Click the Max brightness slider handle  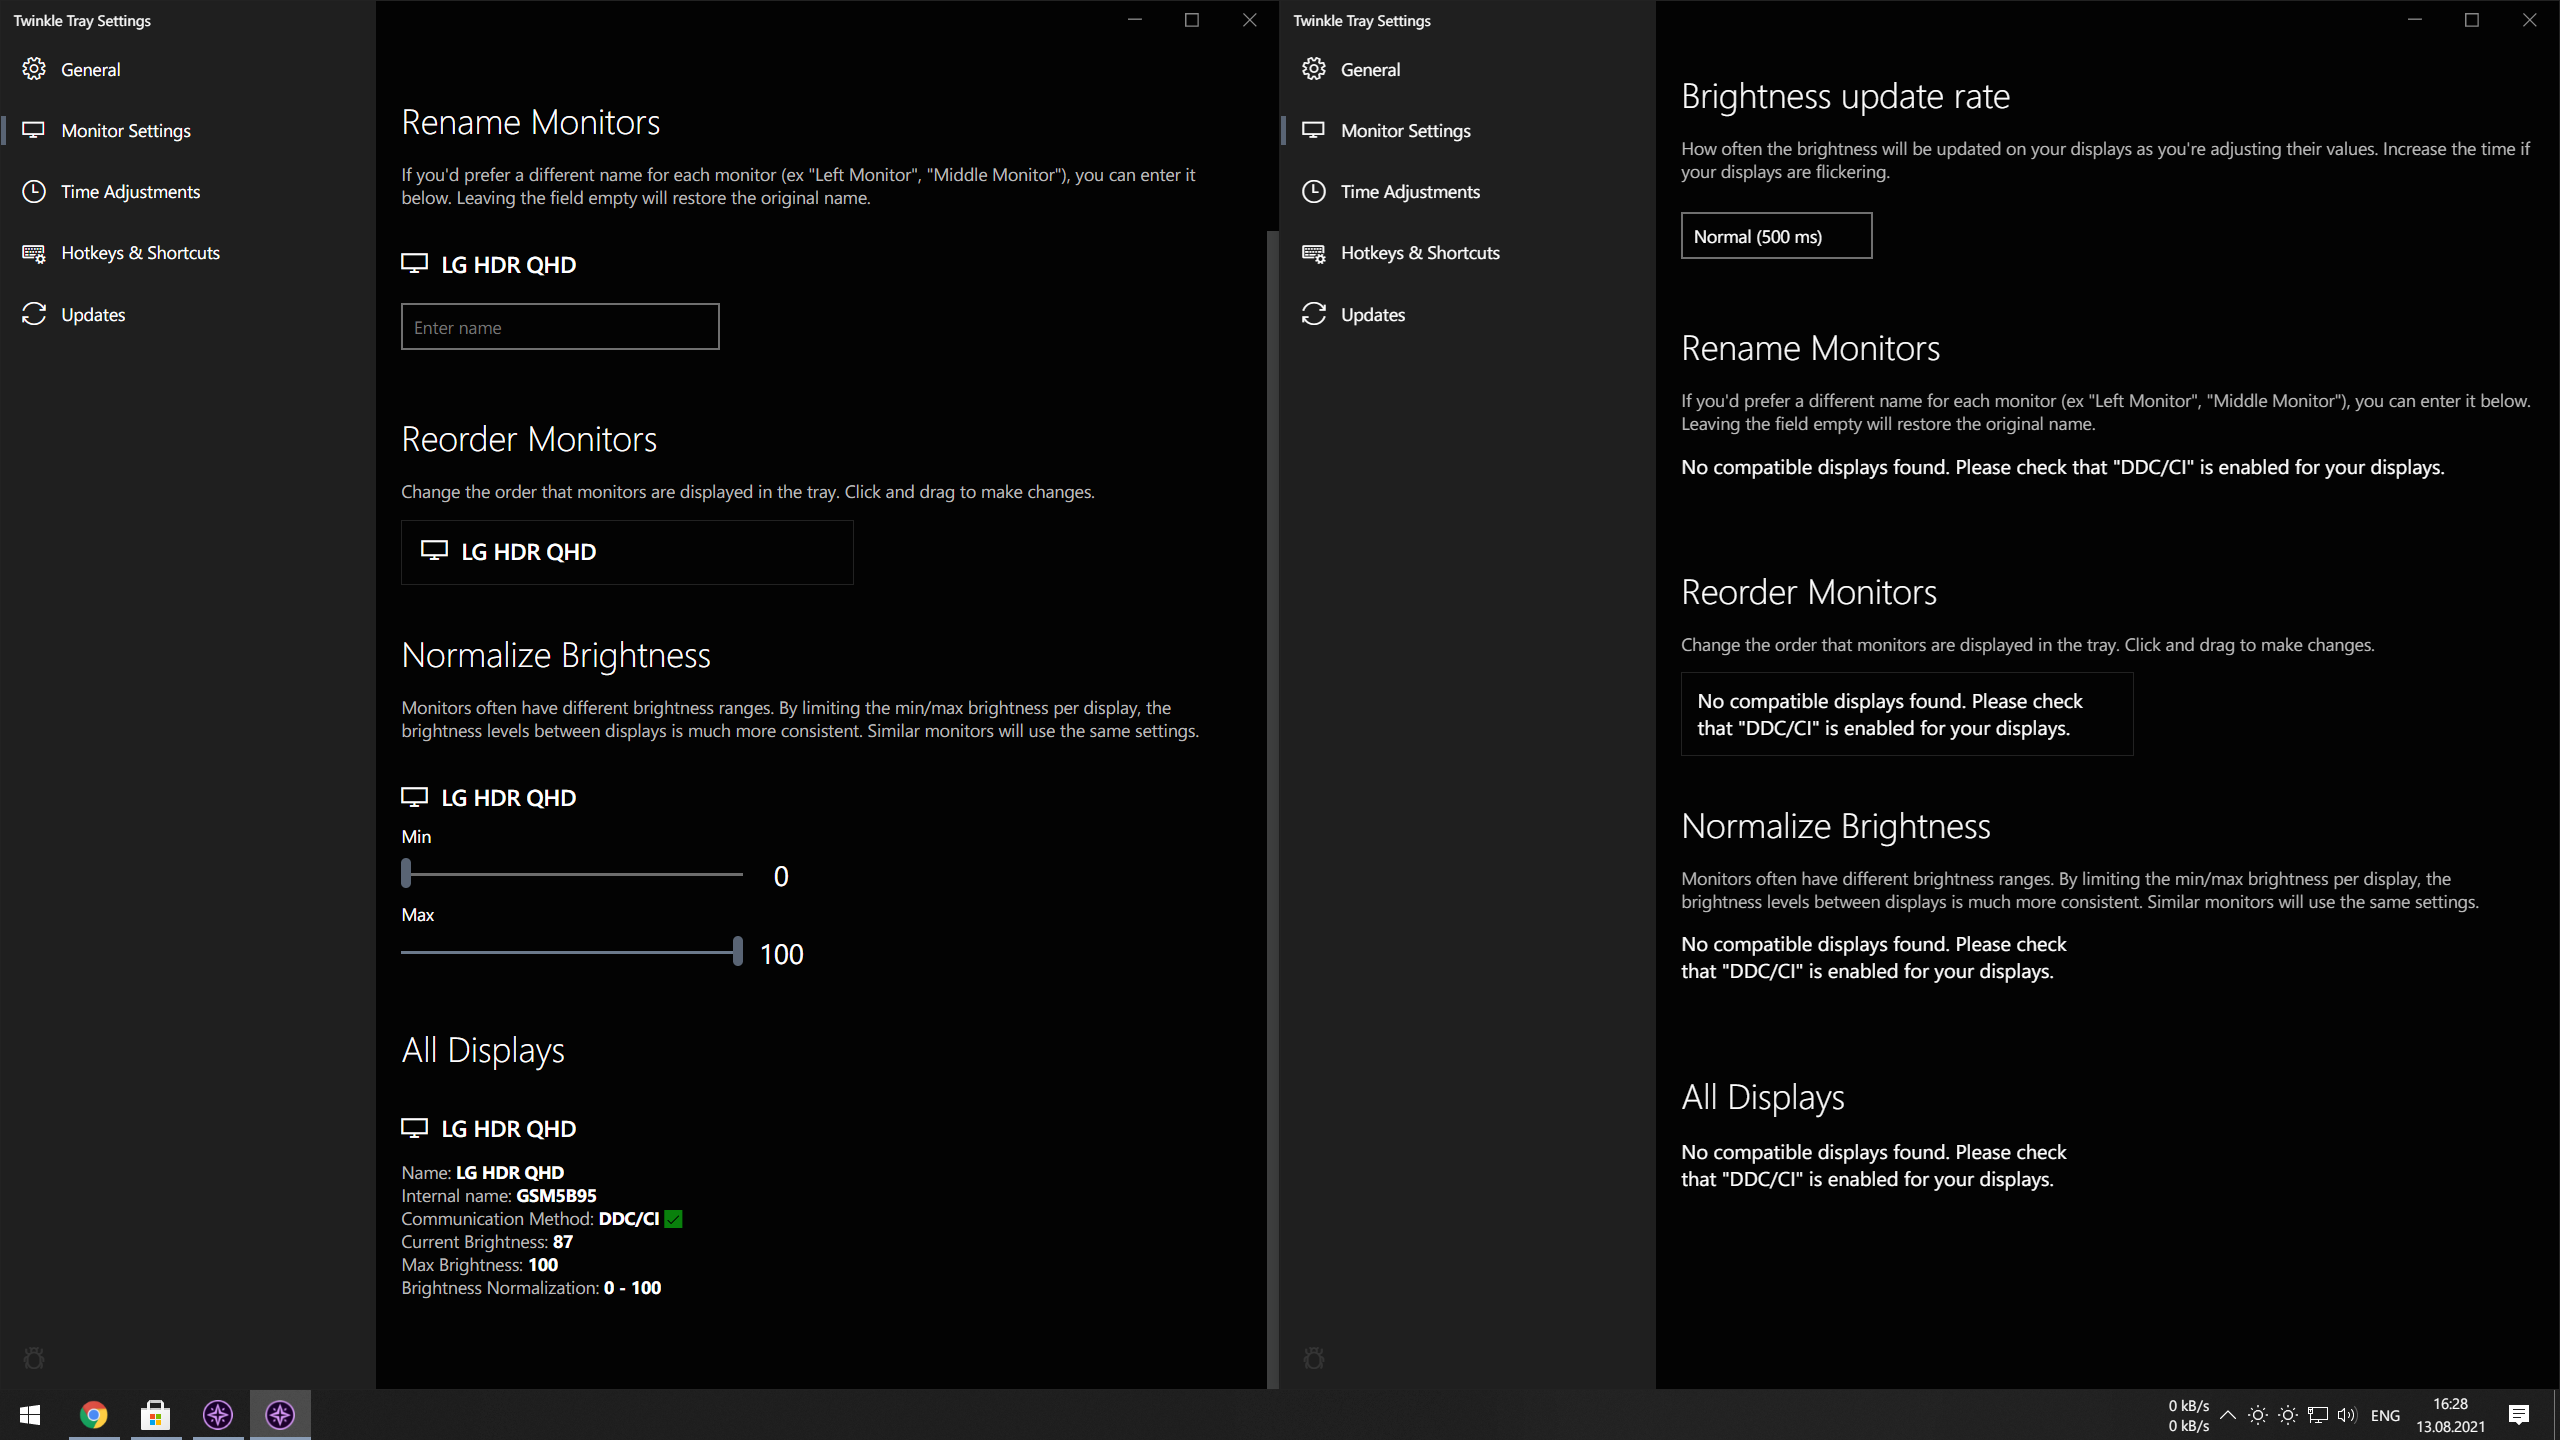737,951
